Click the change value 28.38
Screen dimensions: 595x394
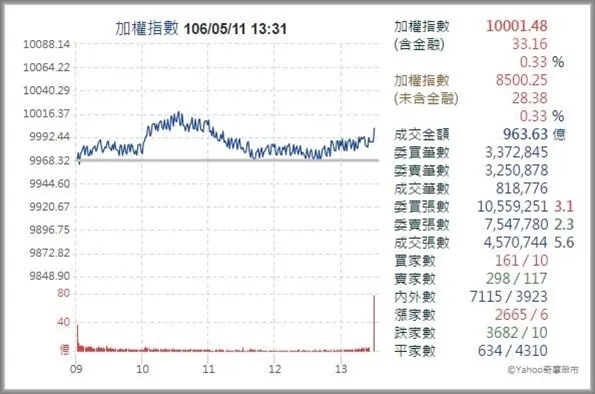530,98
